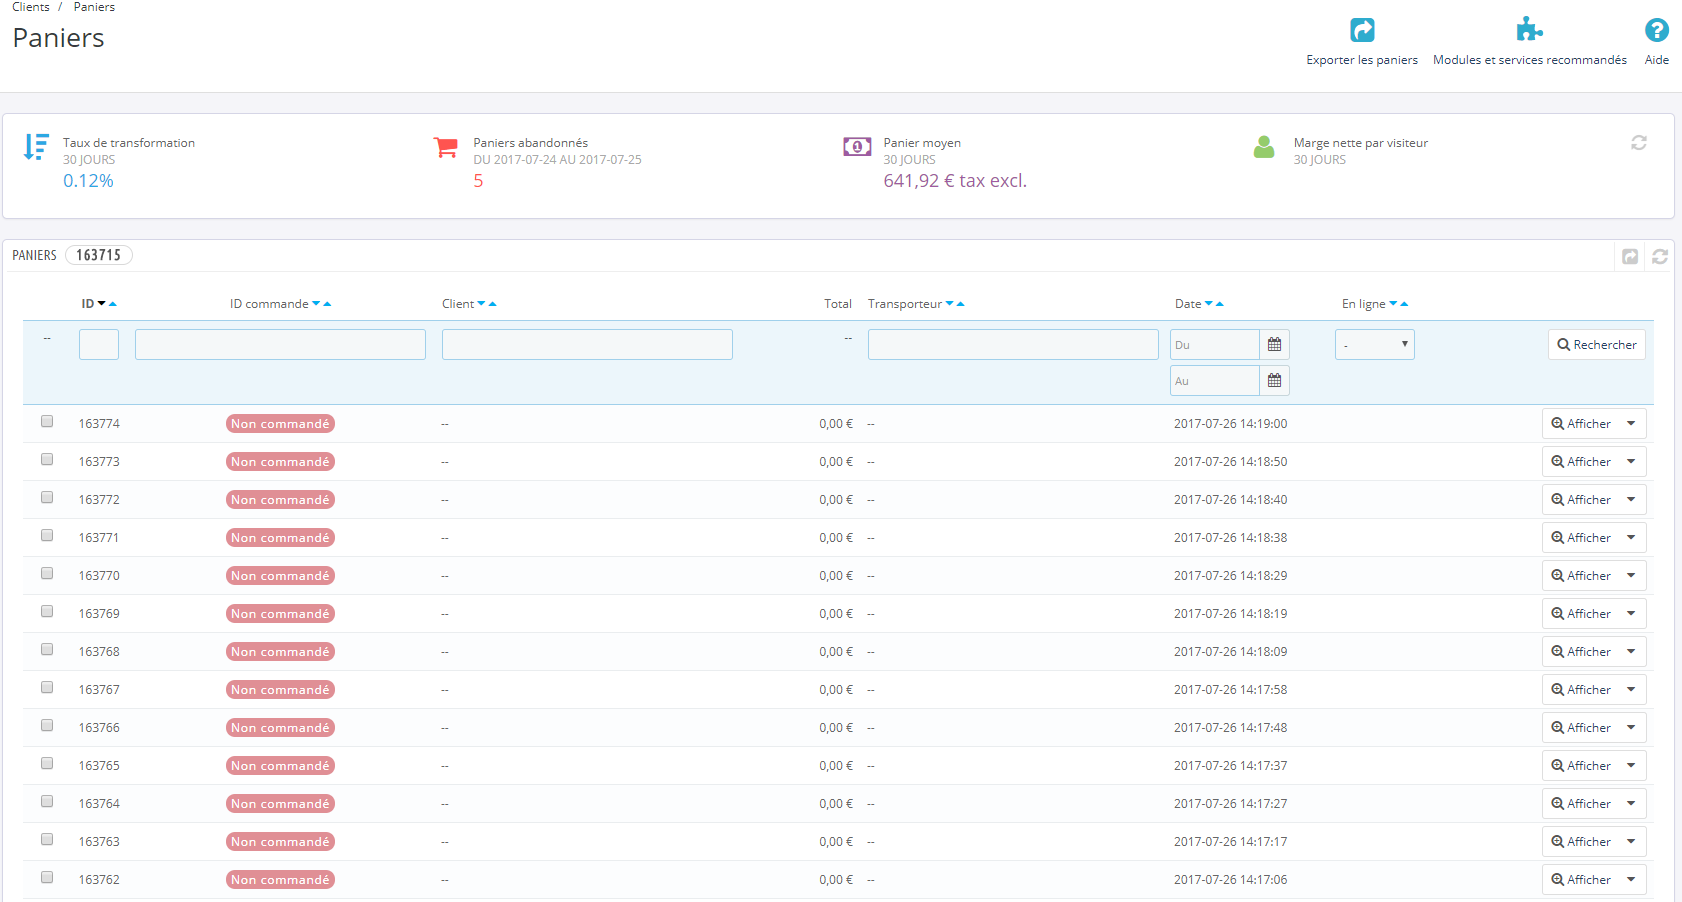Check the box for cart 163771
This screenshot has width=1682, height=902.
47,535
